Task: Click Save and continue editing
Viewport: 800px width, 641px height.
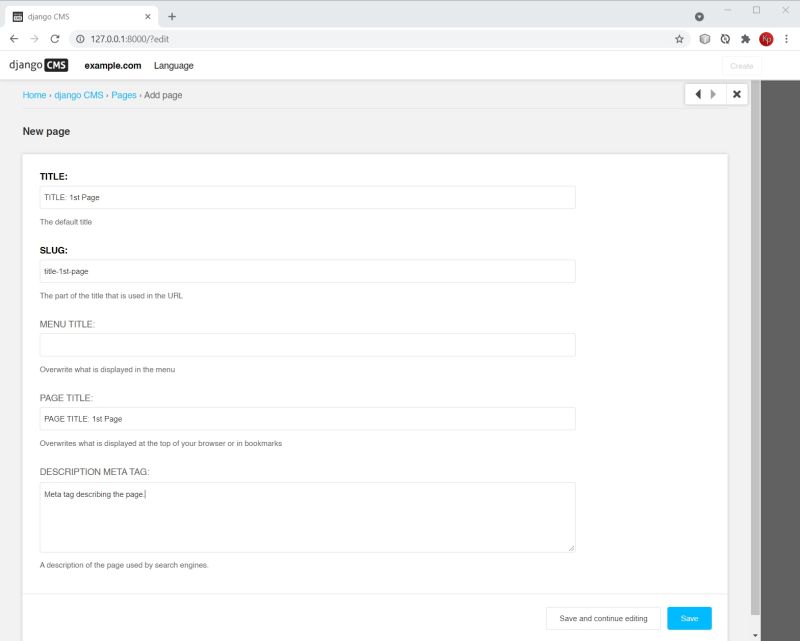Action: (602, 618)
